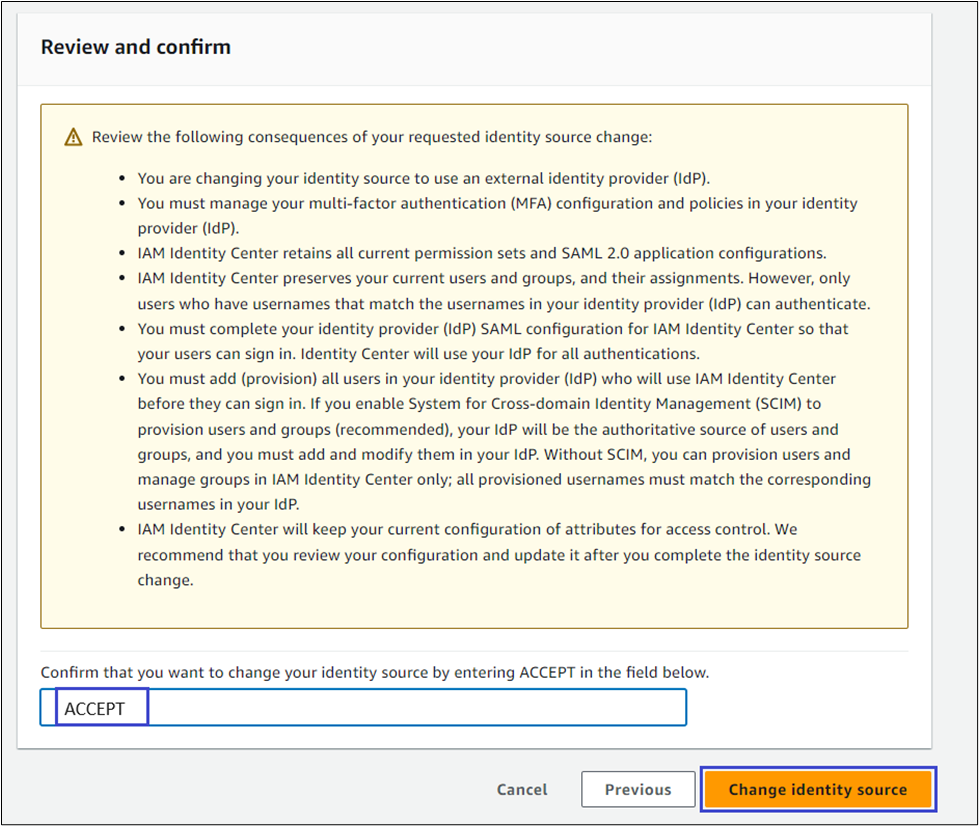Click empty space below the warning panel

pos(473,645)
